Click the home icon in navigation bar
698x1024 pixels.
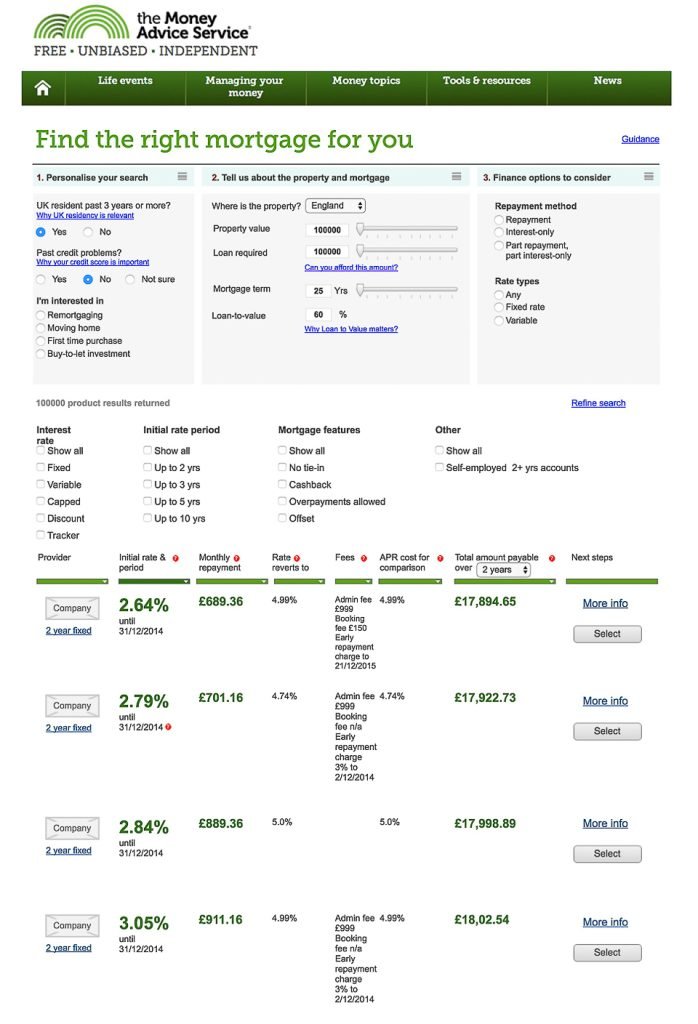coord(43,88)
